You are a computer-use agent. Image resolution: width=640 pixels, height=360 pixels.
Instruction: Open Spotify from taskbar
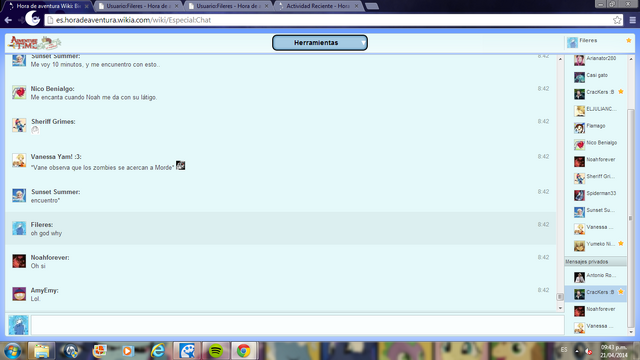click(x=216, y=351)
